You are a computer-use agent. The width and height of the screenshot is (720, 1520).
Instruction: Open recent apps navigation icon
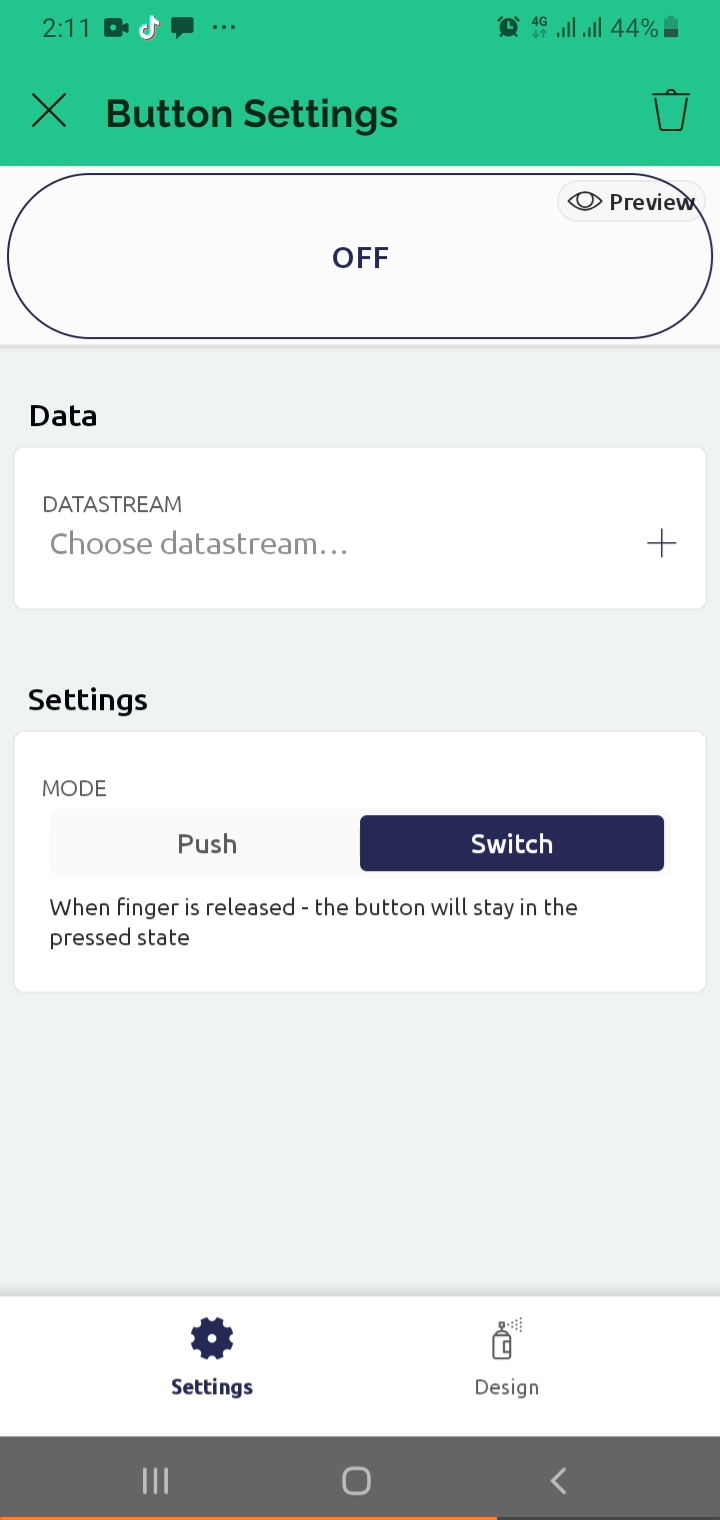tap(155, 1481)
